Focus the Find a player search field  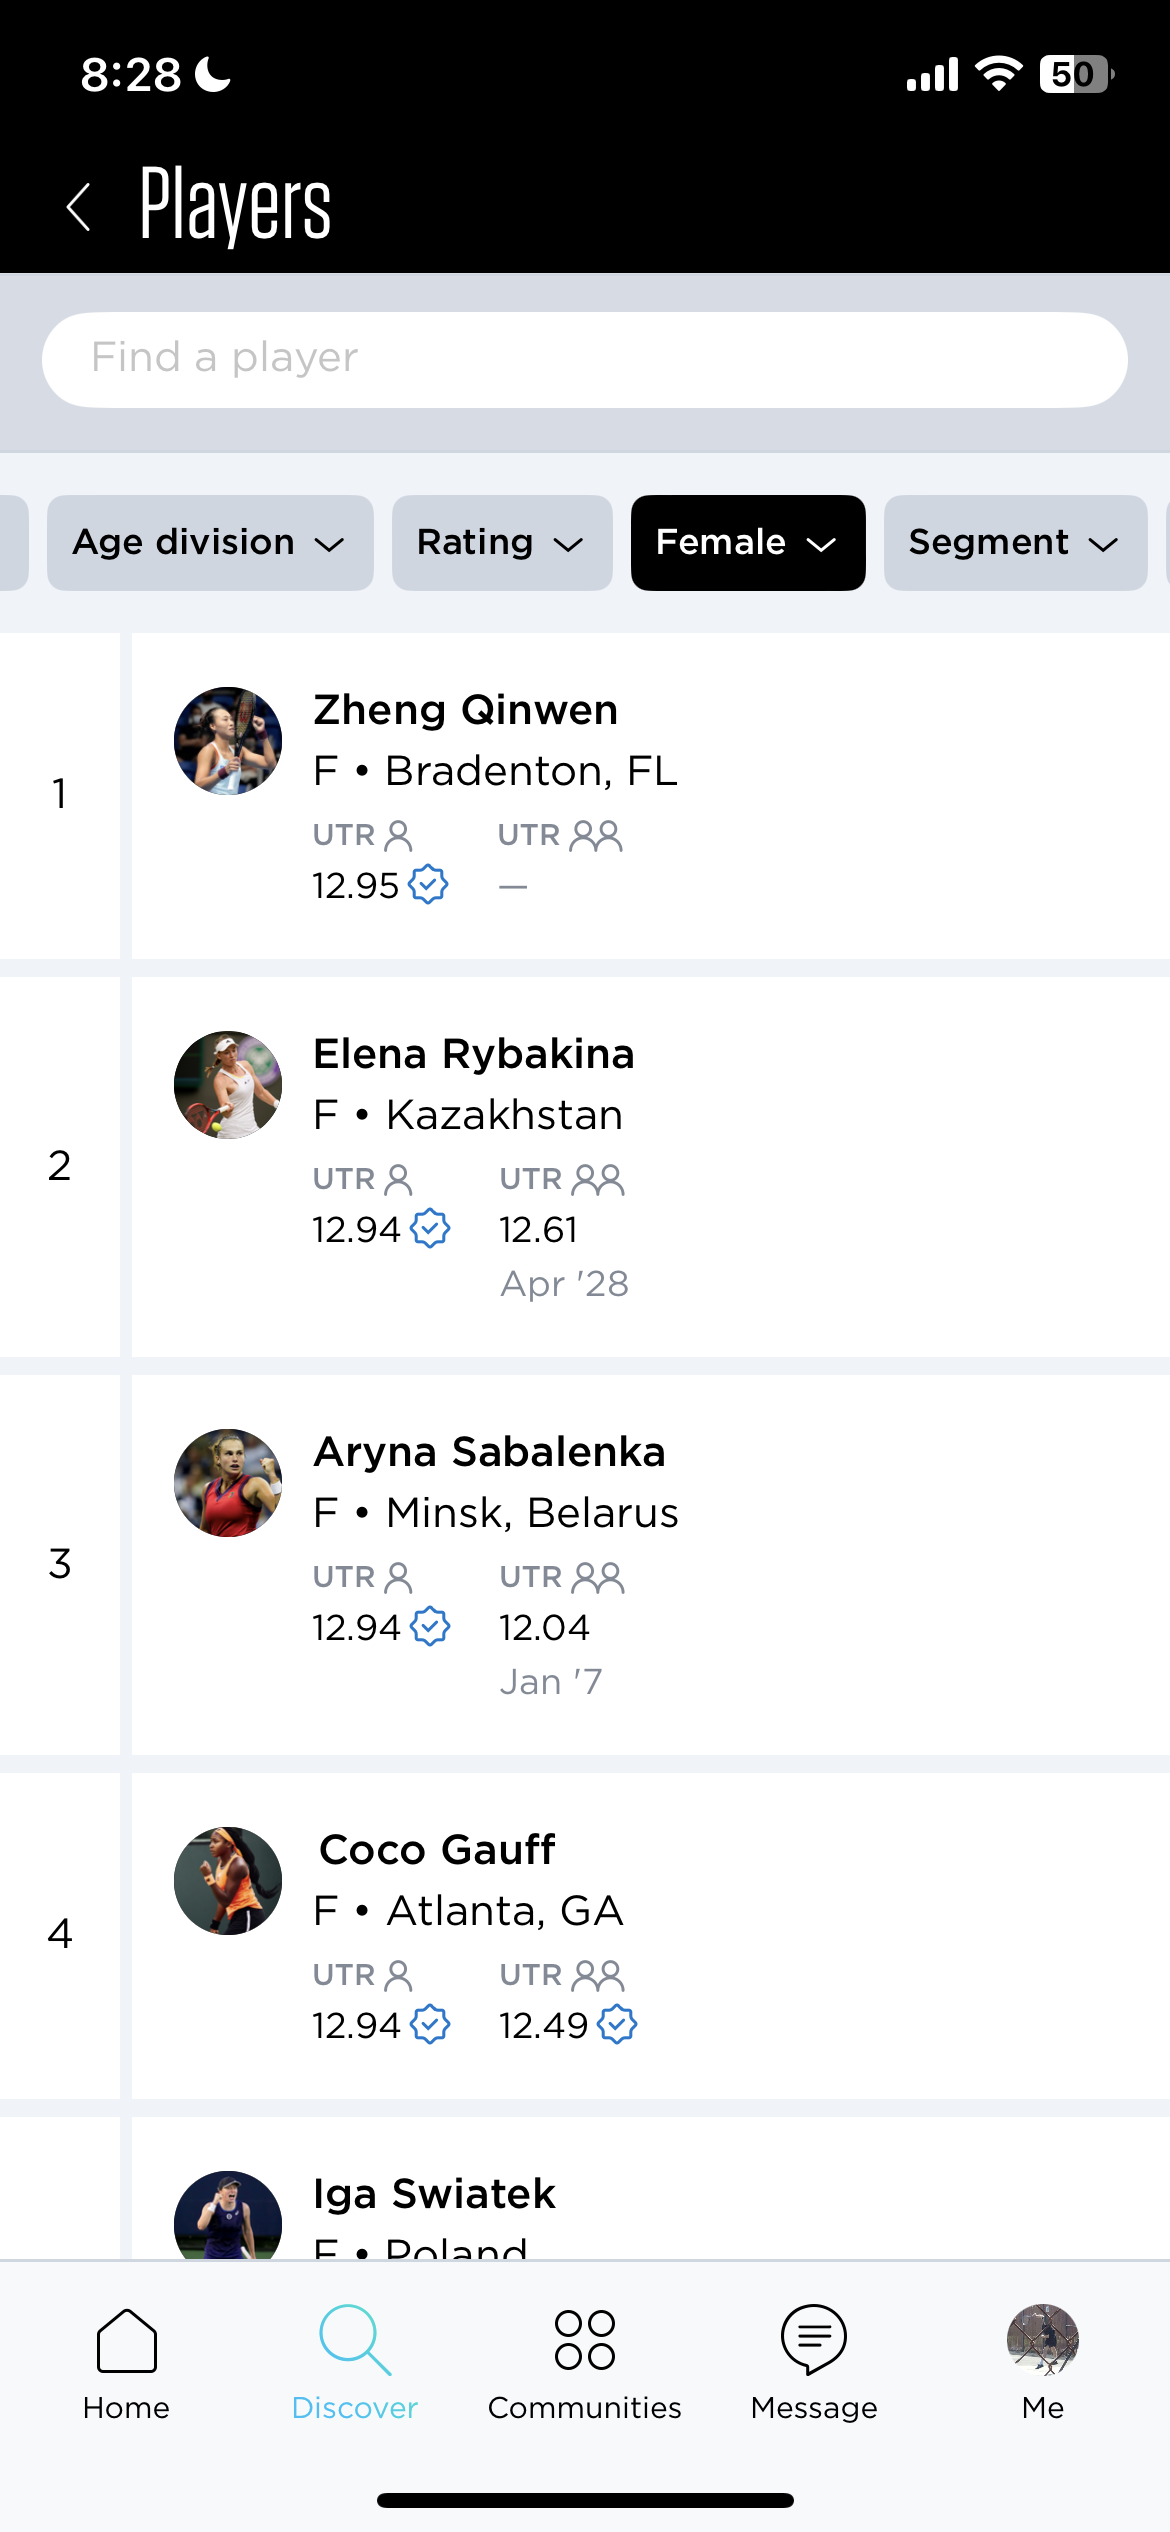point(585,359)
